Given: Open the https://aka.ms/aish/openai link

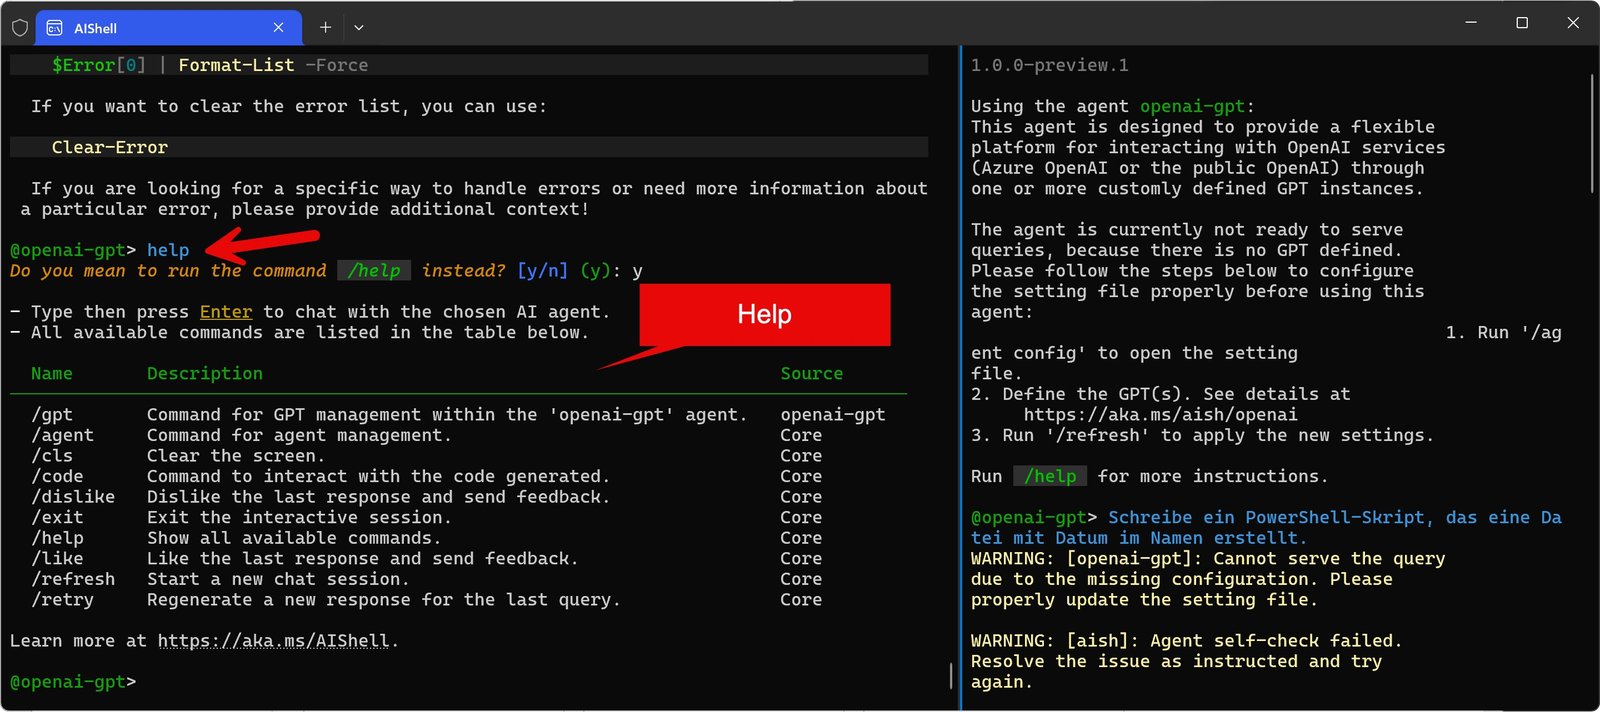Looking at the screenshot, I should 1160,415.
